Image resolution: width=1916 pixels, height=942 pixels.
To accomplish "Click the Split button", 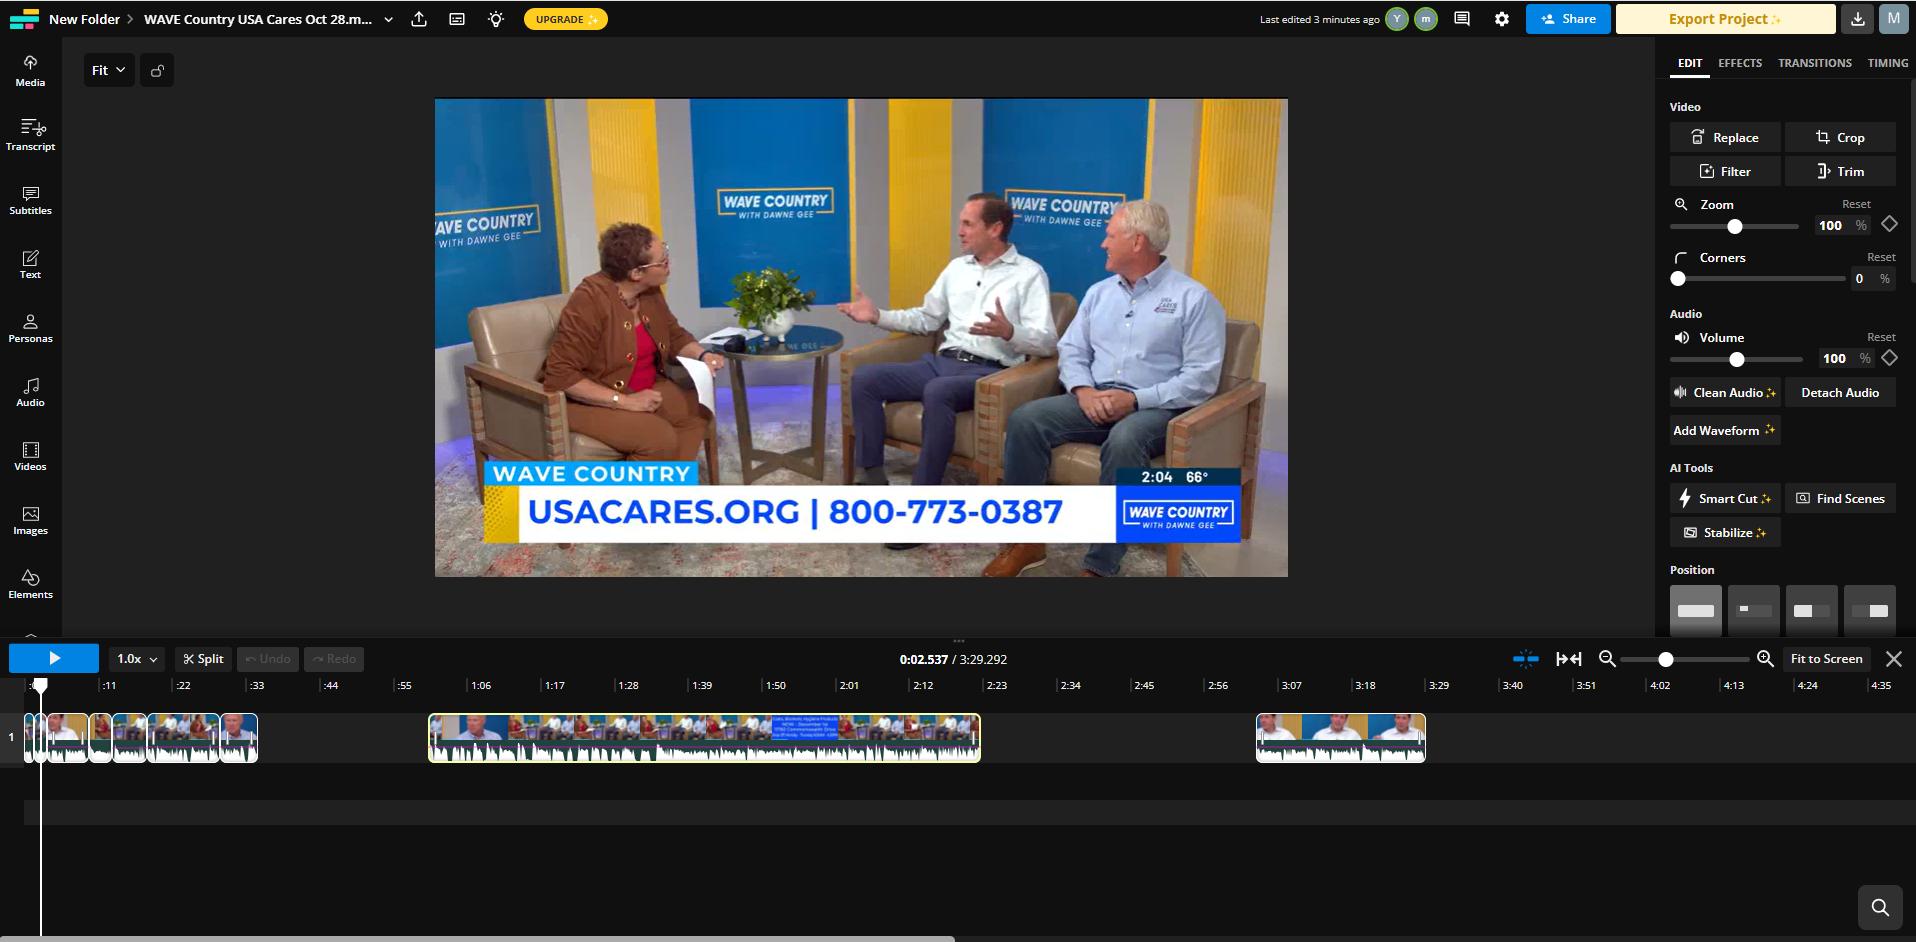I will 203,659.
